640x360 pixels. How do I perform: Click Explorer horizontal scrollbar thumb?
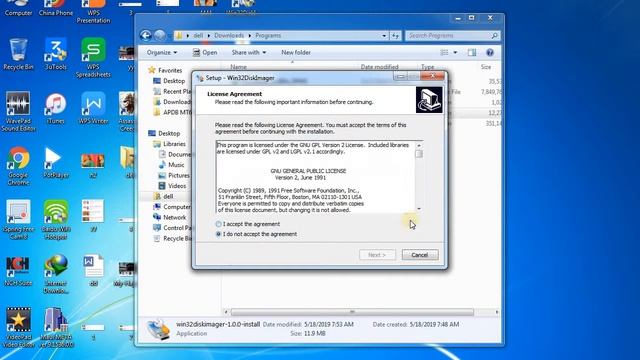pos(352,312)
